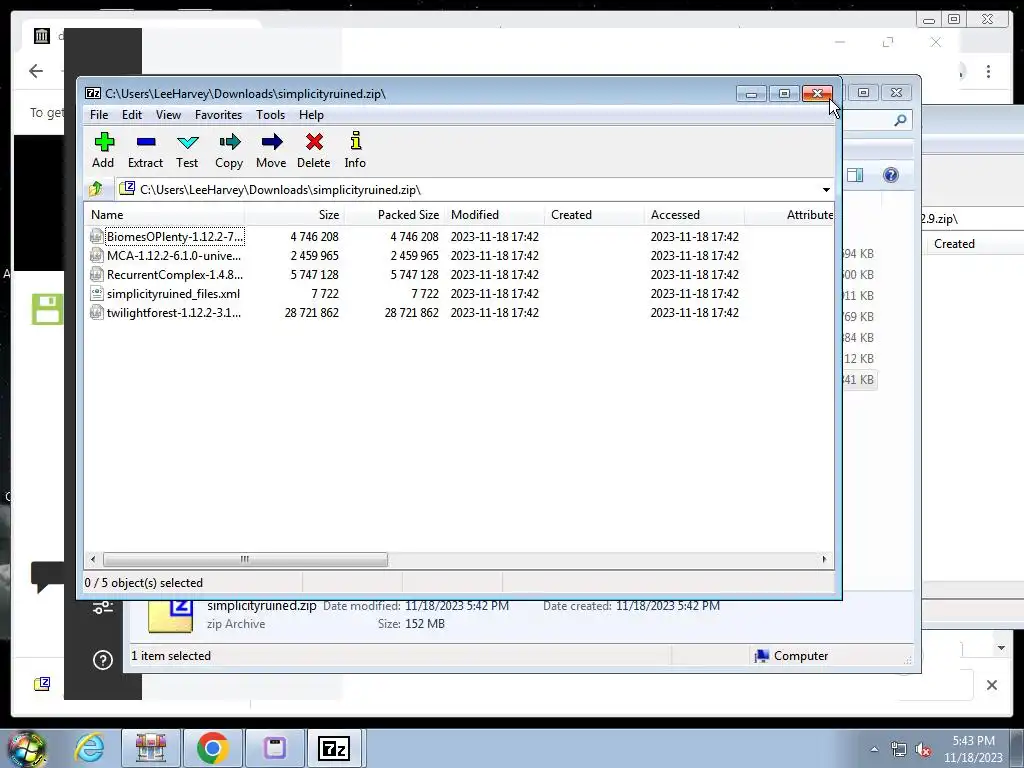1024x768 pixels.
Task: Click Explorer search magnifier icon
Action: point(901,120)
